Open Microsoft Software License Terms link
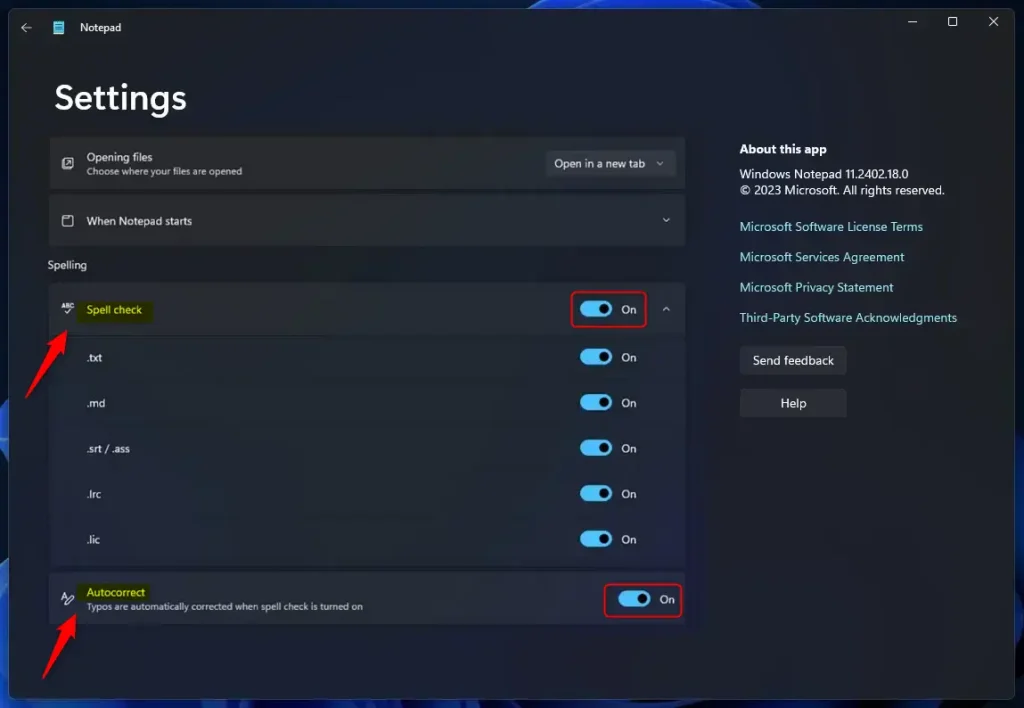Image resolution: width=1024 pixels, height=708 pixels. click(831, 227)
